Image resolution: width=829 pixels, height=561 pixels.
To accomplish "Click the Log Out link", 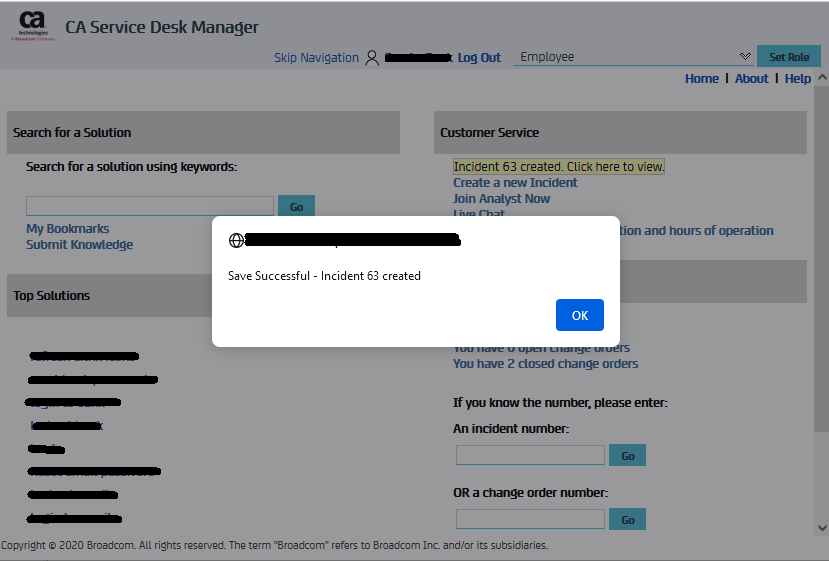I will [x=479, y=58].
